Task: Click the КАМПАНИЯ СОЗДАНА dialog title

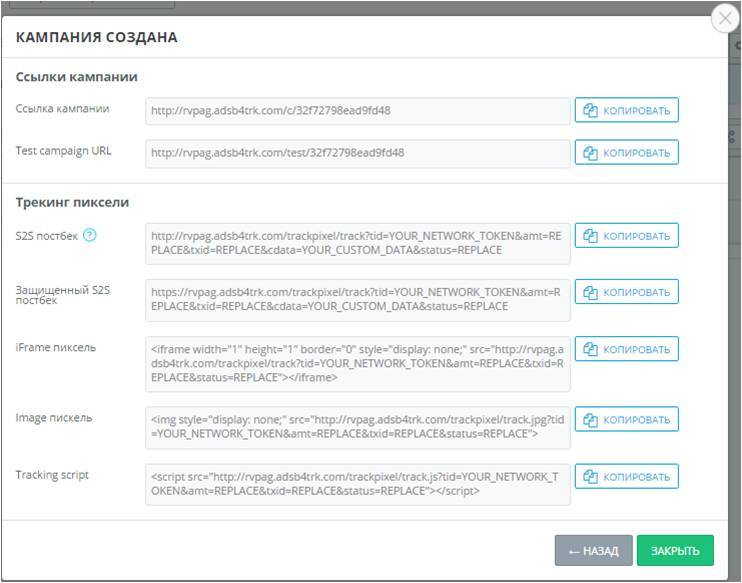Action: (x=97, y=38)
